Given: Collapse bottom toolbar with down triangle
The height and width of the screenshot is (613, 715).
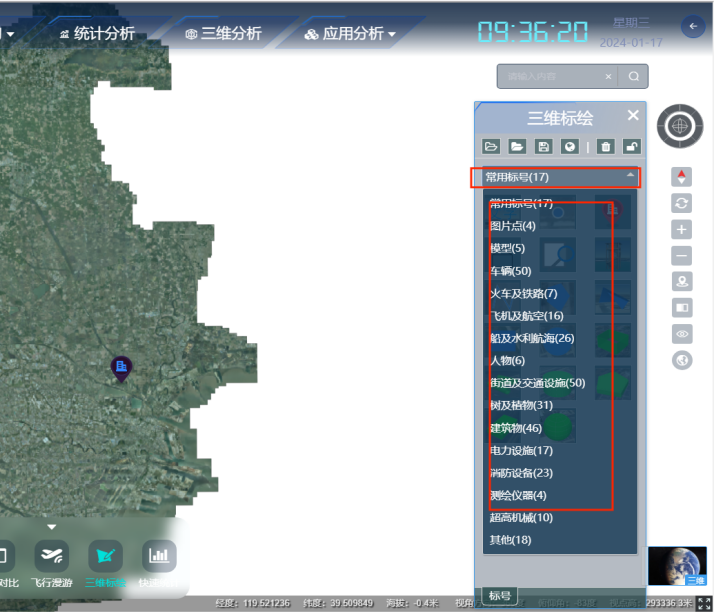Looking at the screenshot, I should (x=52, y=527).
